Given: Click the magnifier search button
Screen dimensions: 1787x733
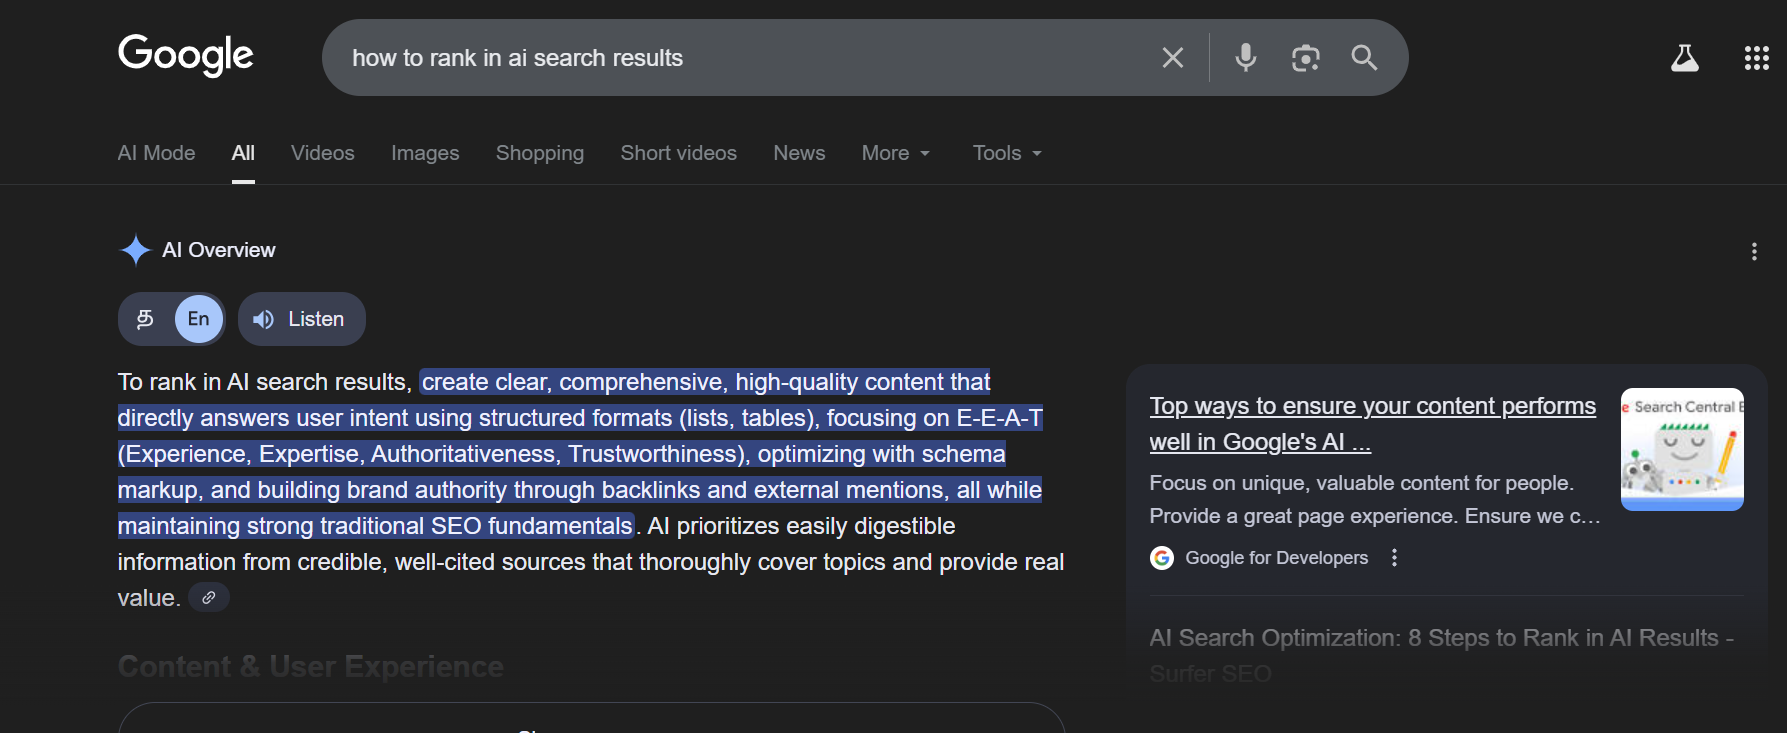Looking at the screenshot, I should 1364,58.
